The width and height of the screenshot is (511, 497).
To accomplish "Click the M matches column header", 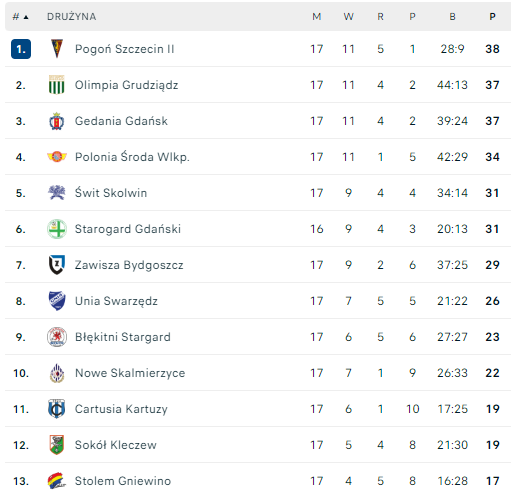I will (317, 17).
